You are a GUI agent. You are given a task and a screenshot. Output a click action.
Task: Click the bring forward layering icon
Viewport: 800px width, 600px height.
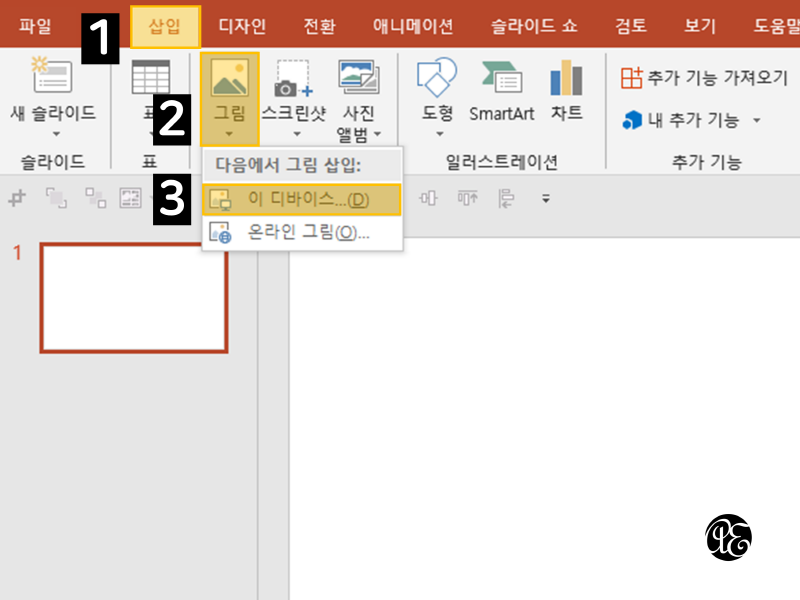pyautogui.click(x=56, y=198)
